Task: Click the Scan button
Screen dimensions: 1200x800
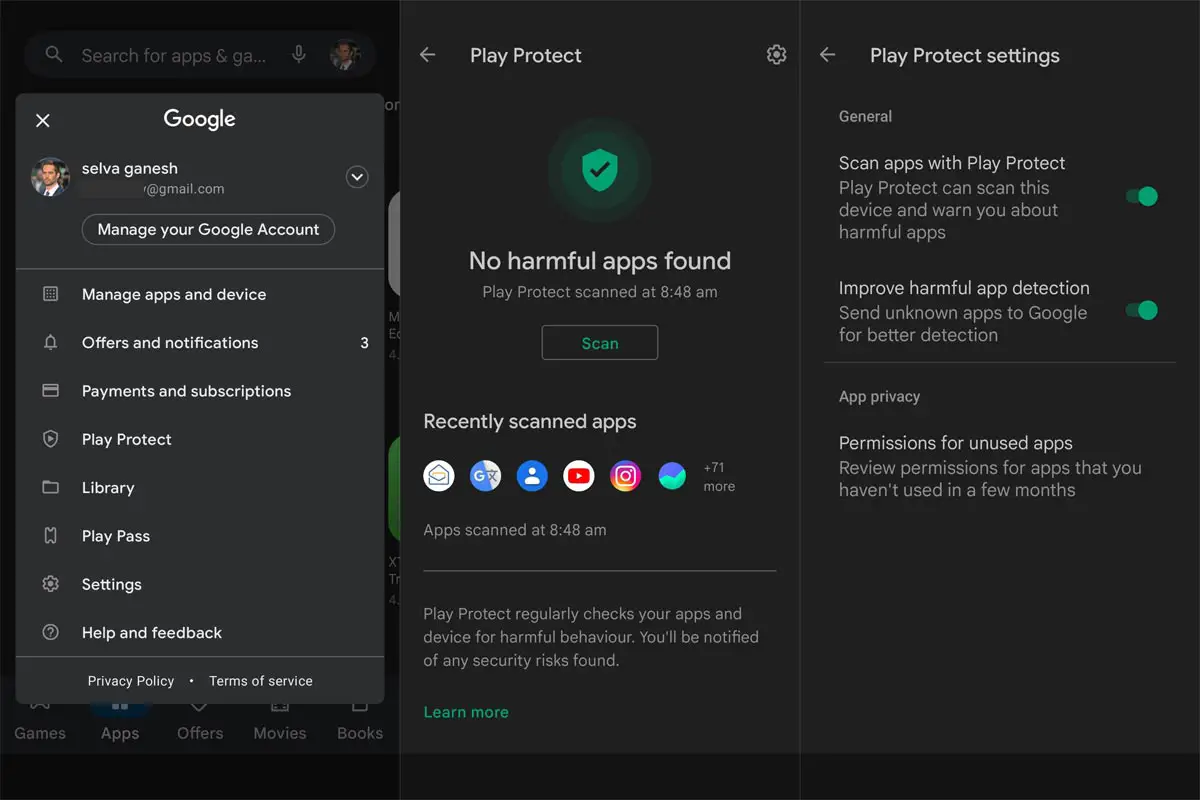Action: tap(600, 343)
